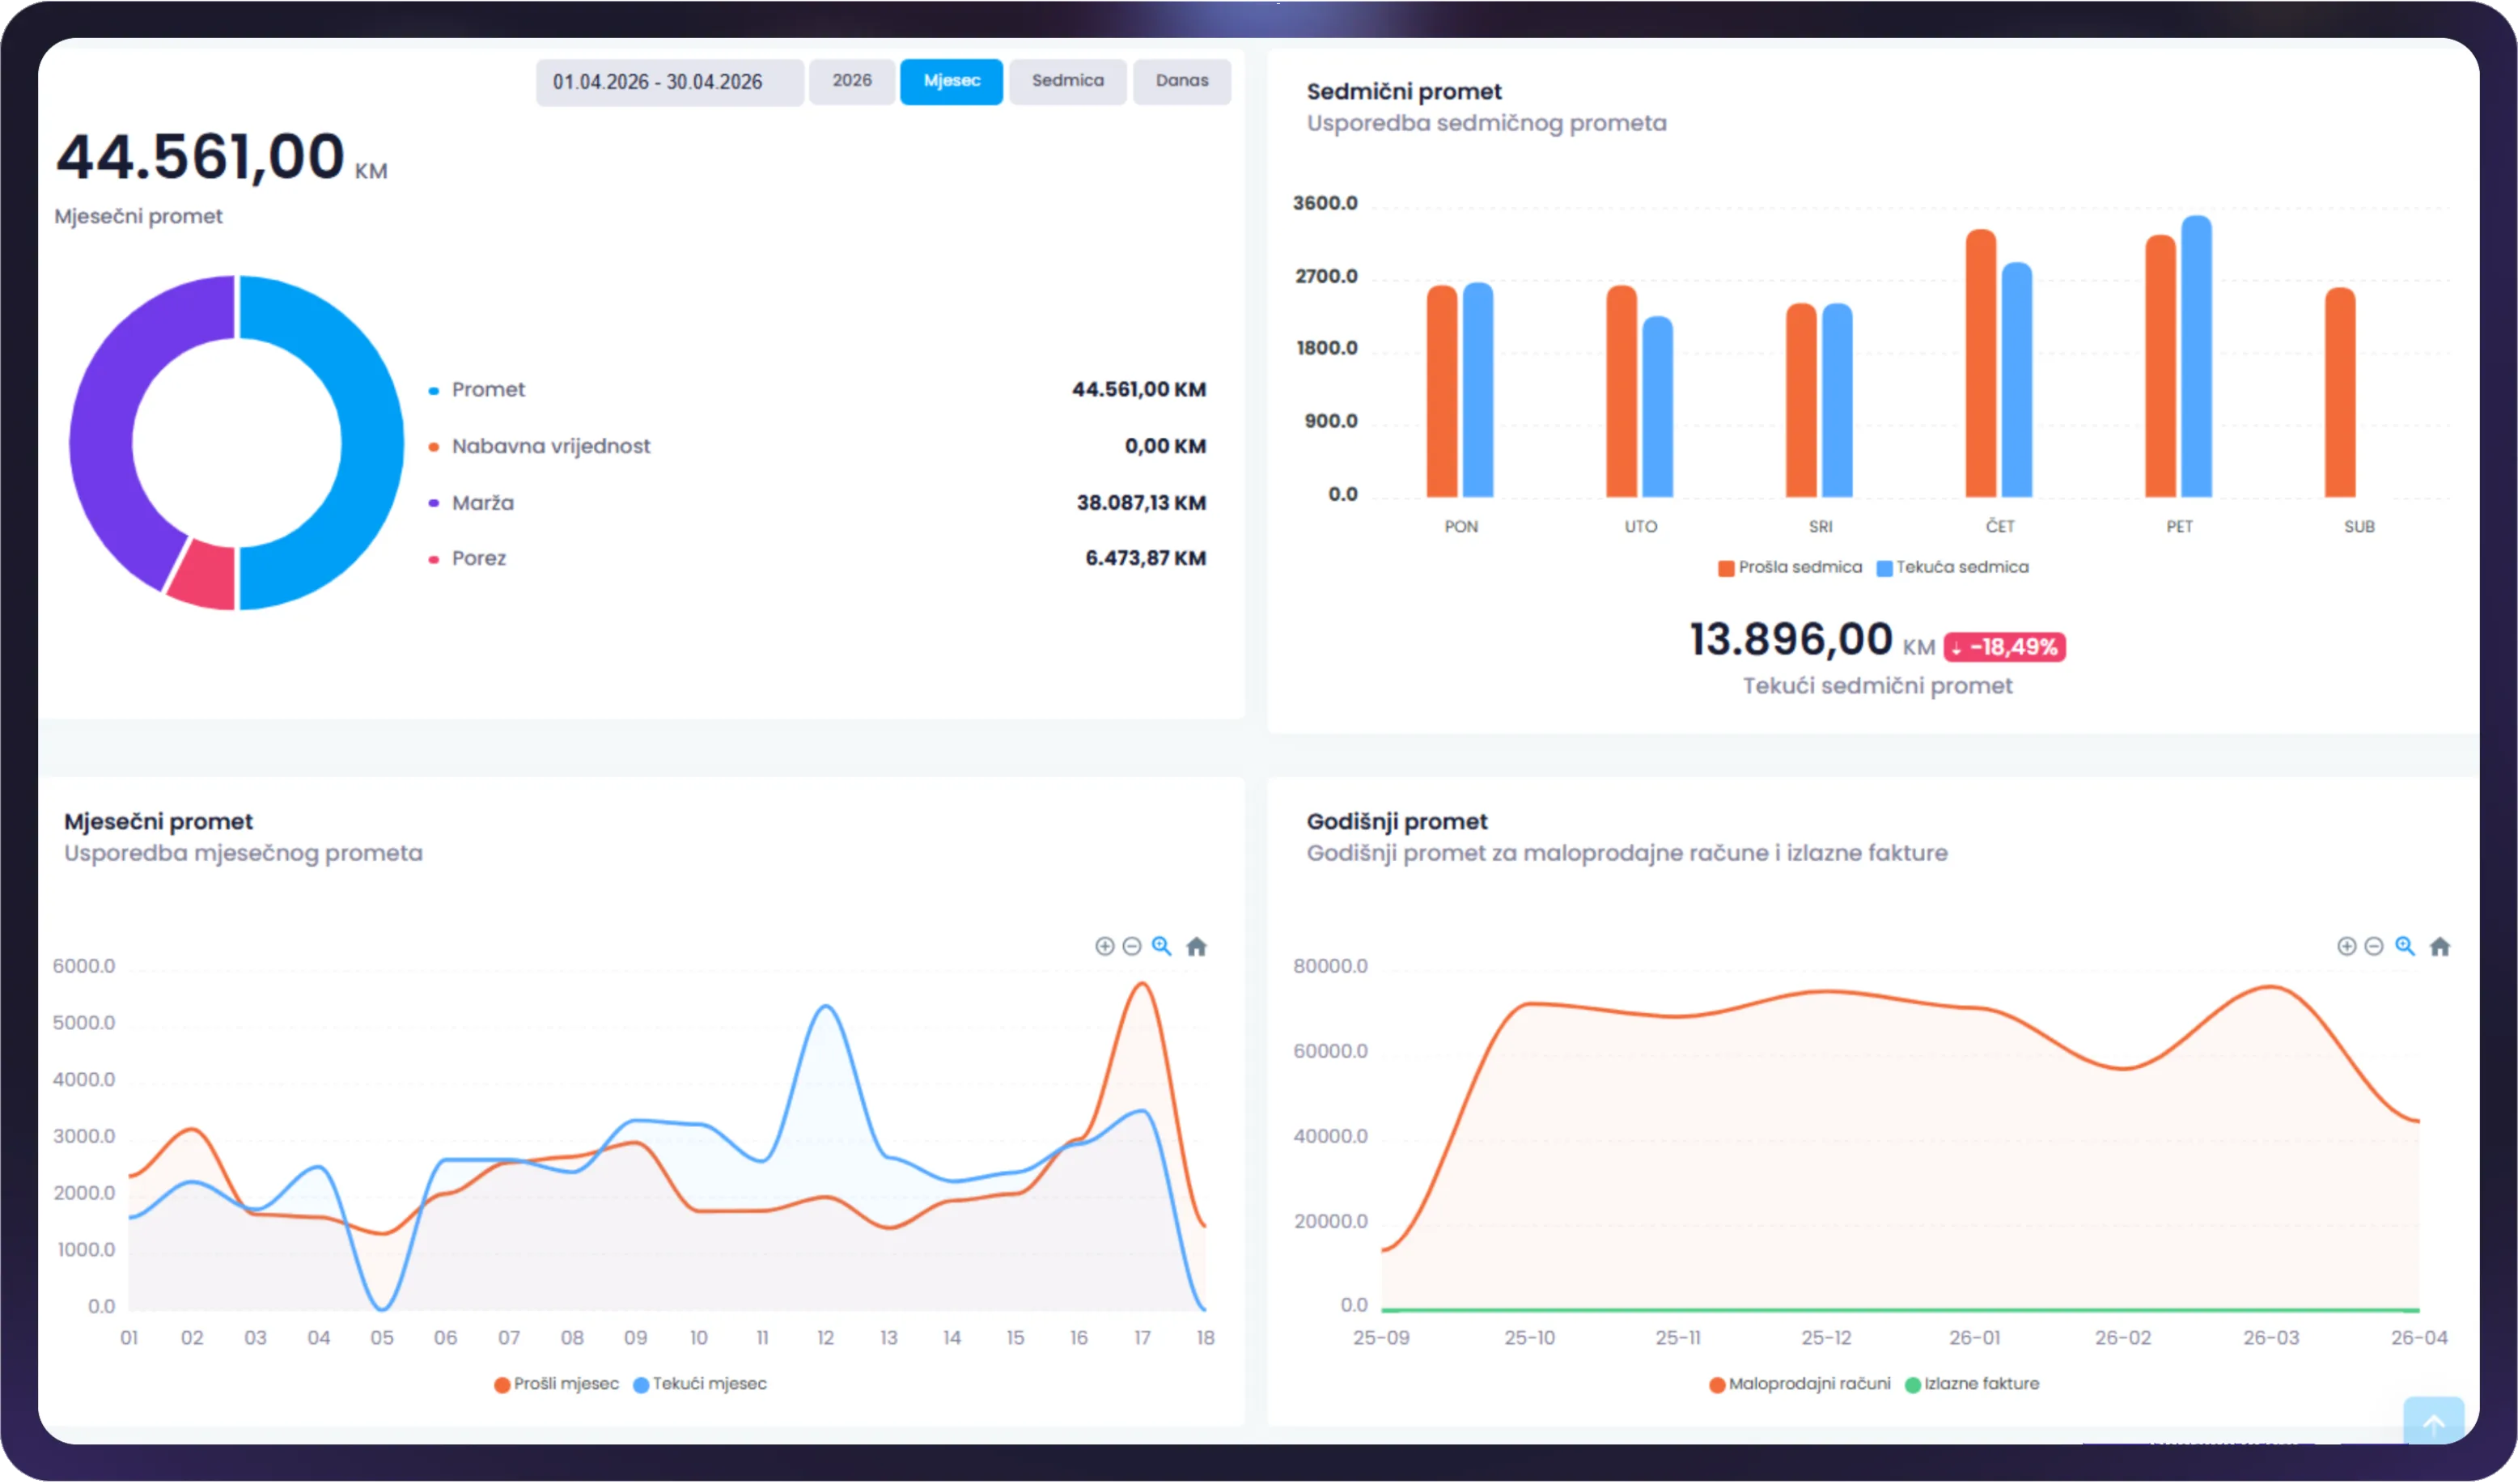Click zoom-out icon on Mjesečni promet chart

click(1132, 946)
